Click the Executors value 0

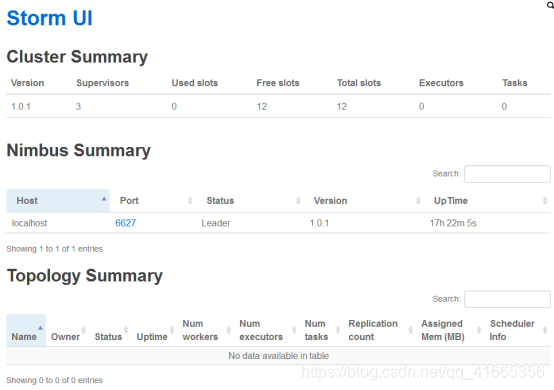422,106
